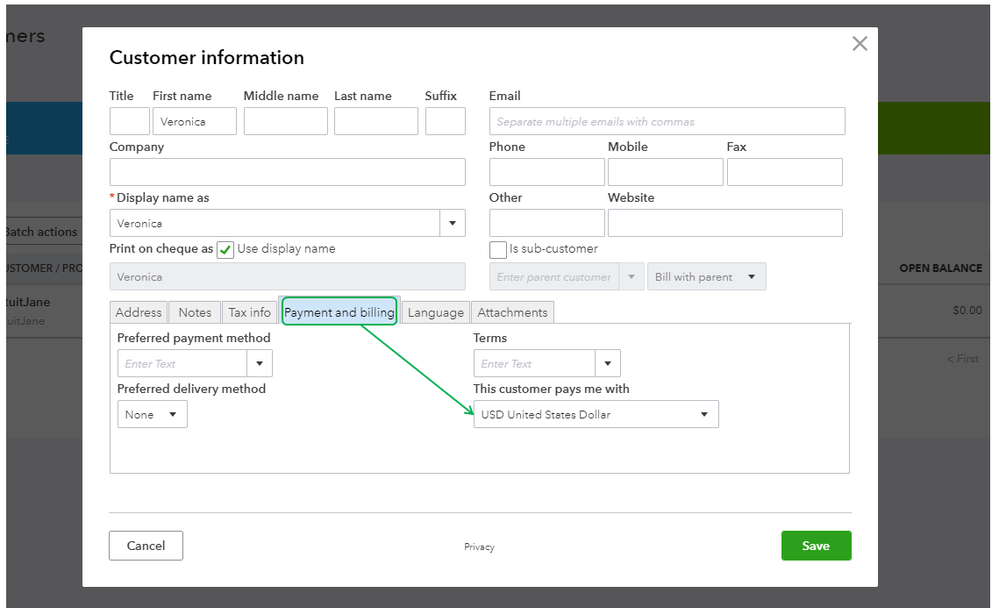
Task: Select currency from USD United States Dollar dropdown
Action: (x=595, y=414)
